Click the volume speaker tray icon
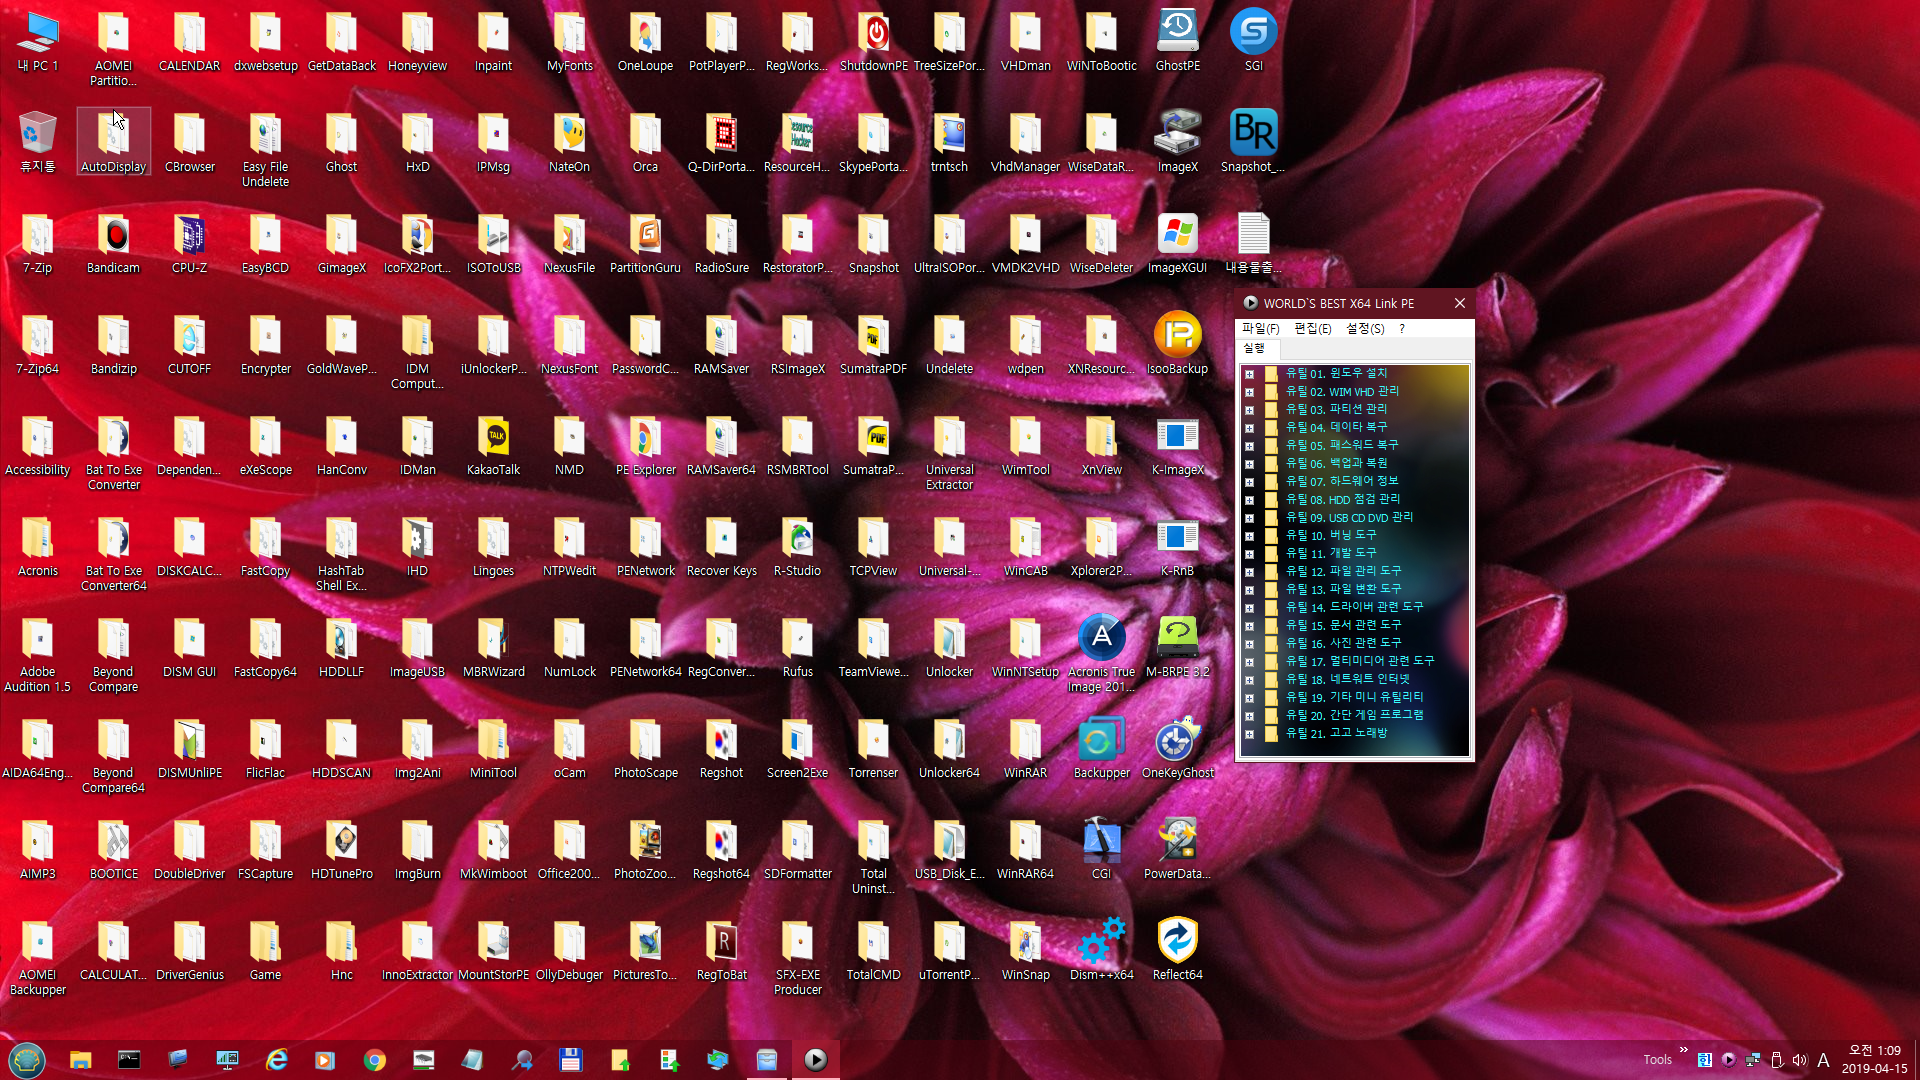Screen dimensions: 1920x1080 (1800, 1060)
